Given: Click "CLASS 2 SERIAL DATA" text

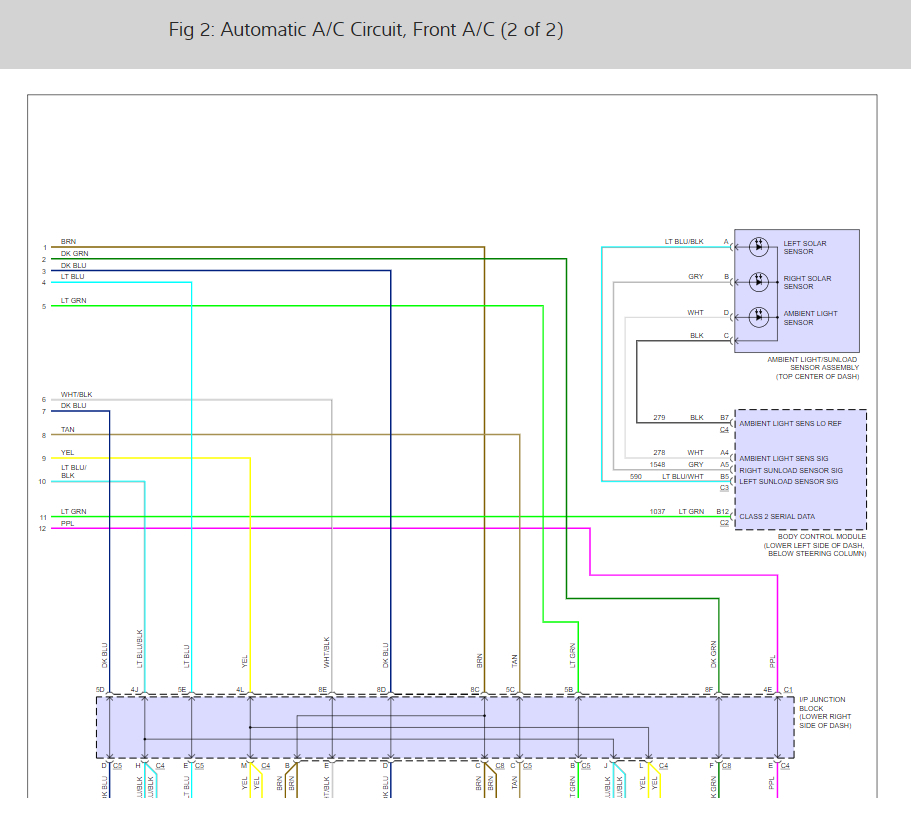Looking at the screenshot, I should [x=777, y=517].
